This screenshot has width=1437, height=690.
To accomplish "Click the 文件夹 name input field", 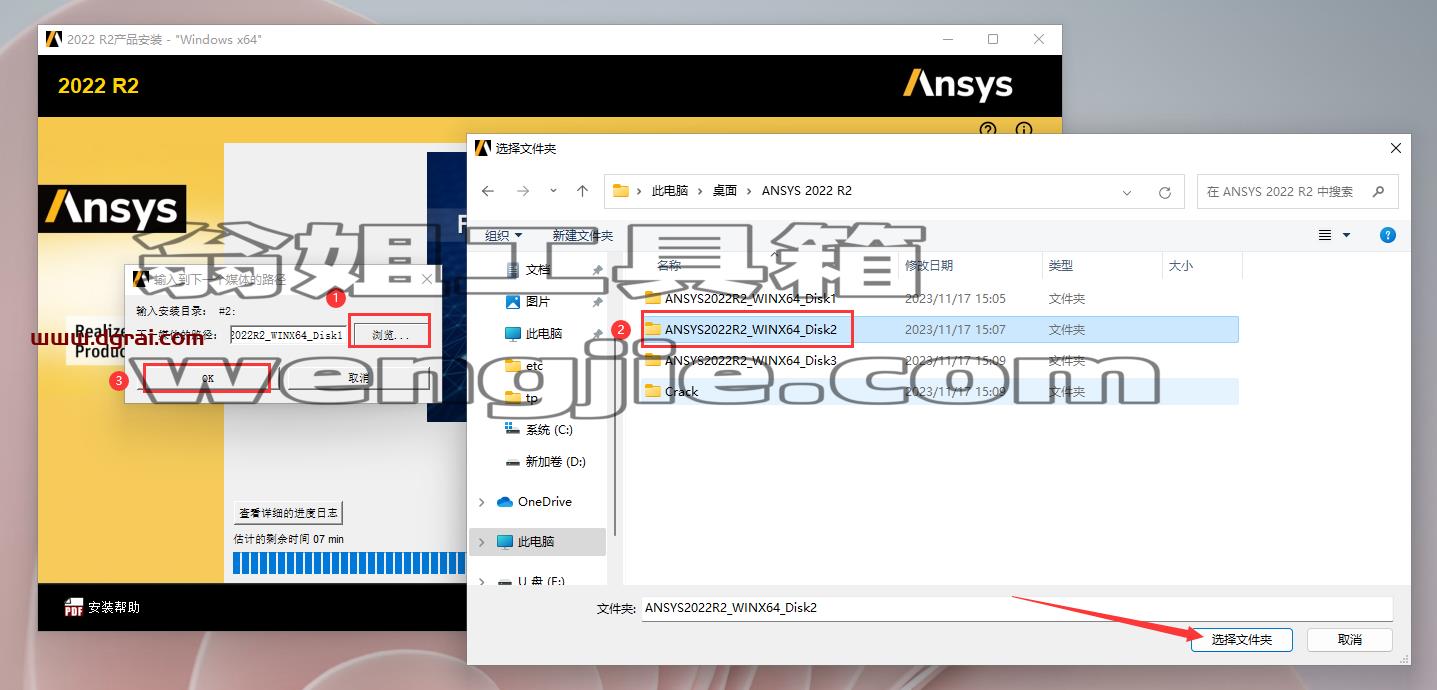I will (1016, 608).
